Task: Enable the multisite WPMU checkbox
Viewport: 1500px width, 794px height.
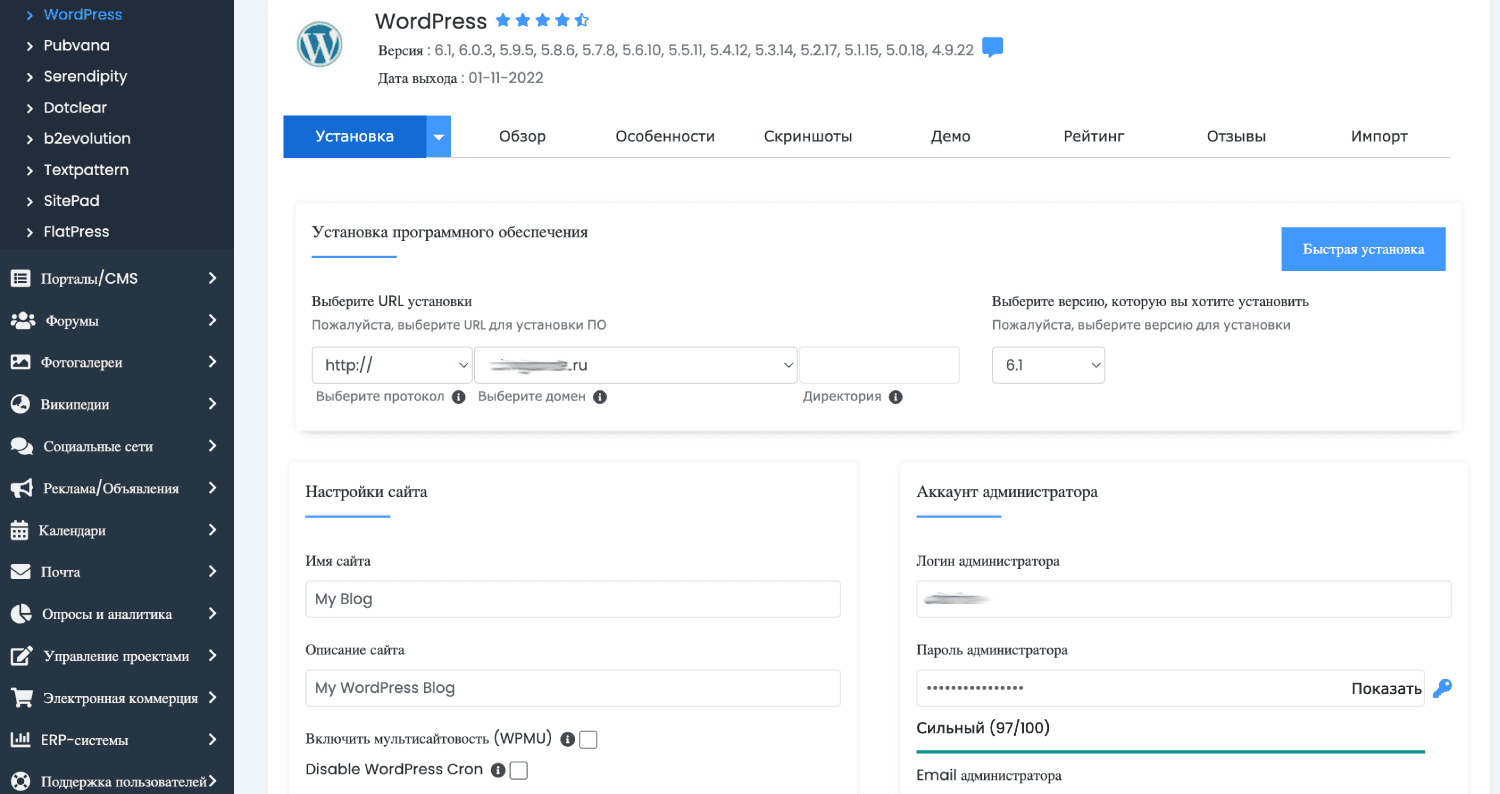Action: click(x=588, y=740)
